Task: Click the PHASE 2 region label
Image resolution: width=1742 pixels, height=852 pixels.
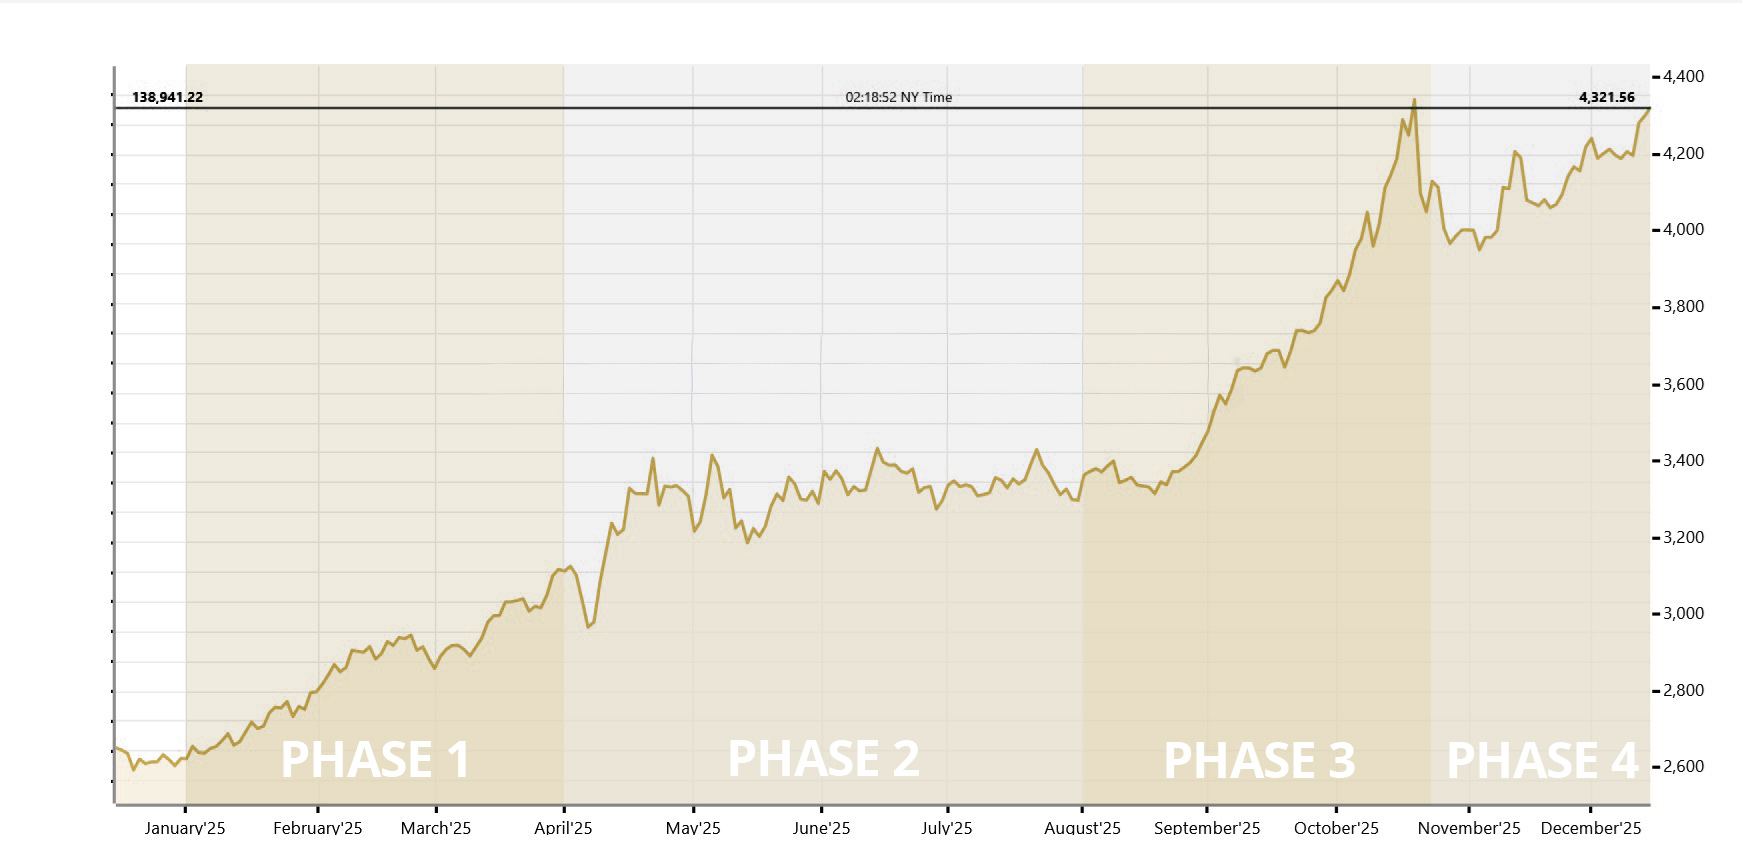Action: (x=823, y=758)
